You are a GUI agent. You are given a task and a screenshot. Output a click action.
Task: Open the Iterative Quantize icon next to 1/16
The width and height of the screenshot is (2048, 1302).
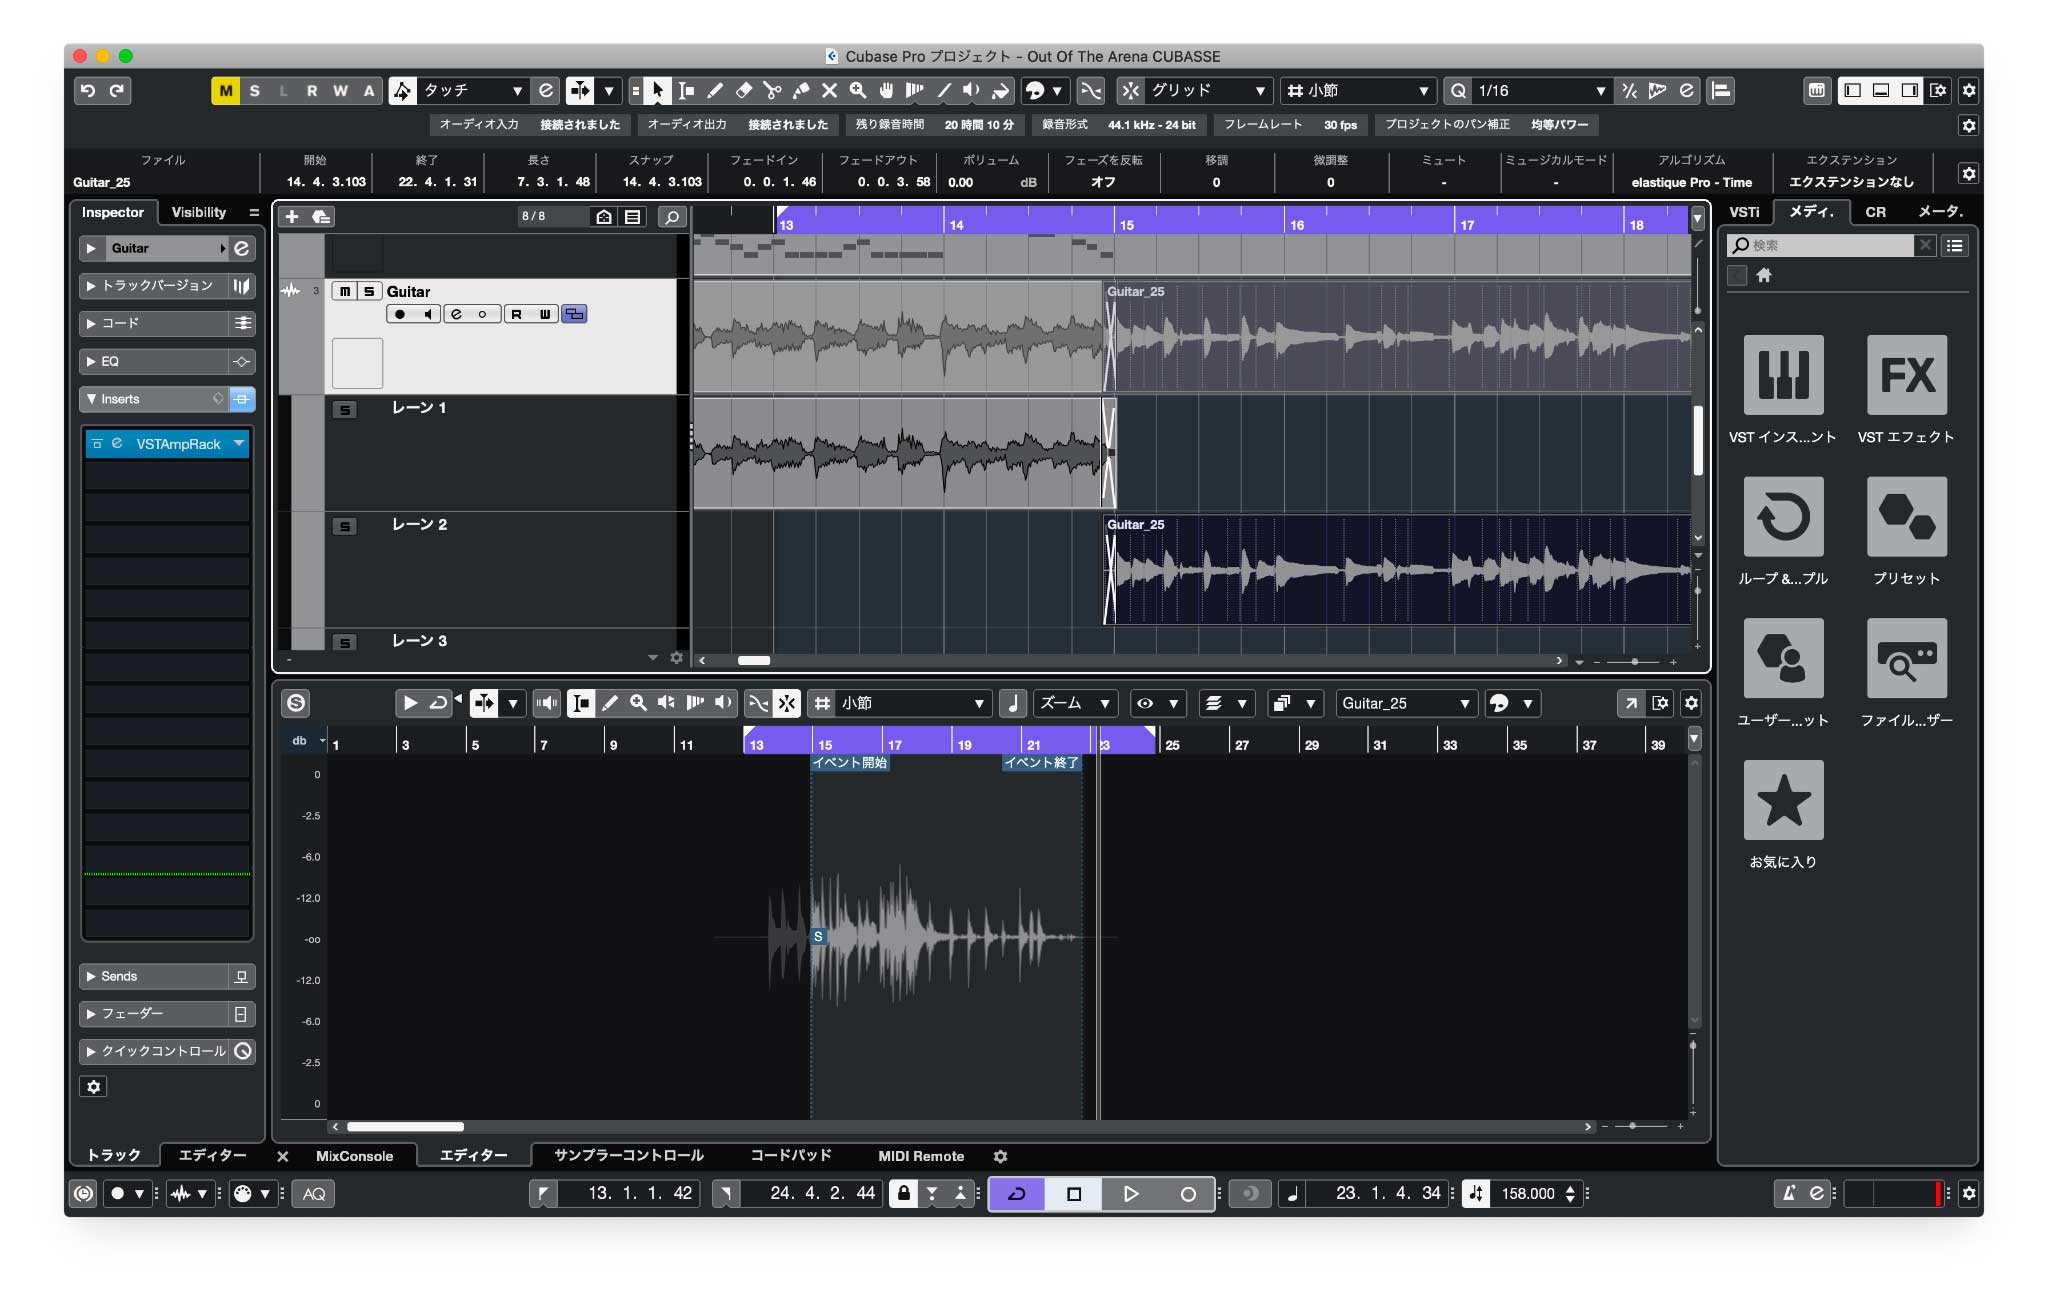coord(1630,91)
